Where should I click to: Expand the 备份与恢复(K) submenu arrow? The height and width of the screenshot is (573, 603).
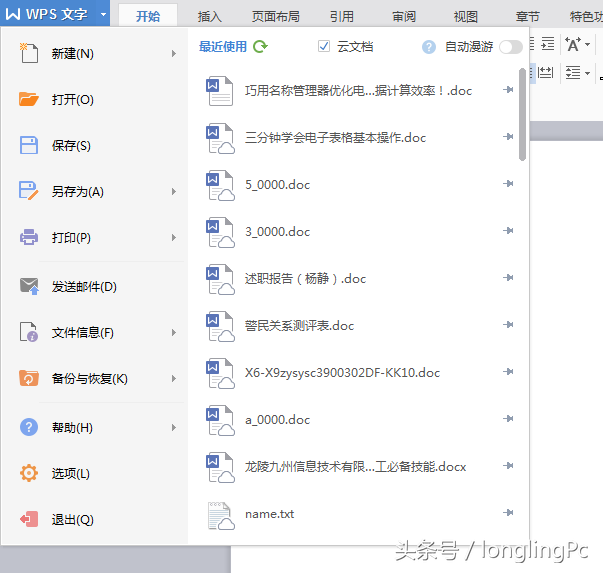[174, 378]
